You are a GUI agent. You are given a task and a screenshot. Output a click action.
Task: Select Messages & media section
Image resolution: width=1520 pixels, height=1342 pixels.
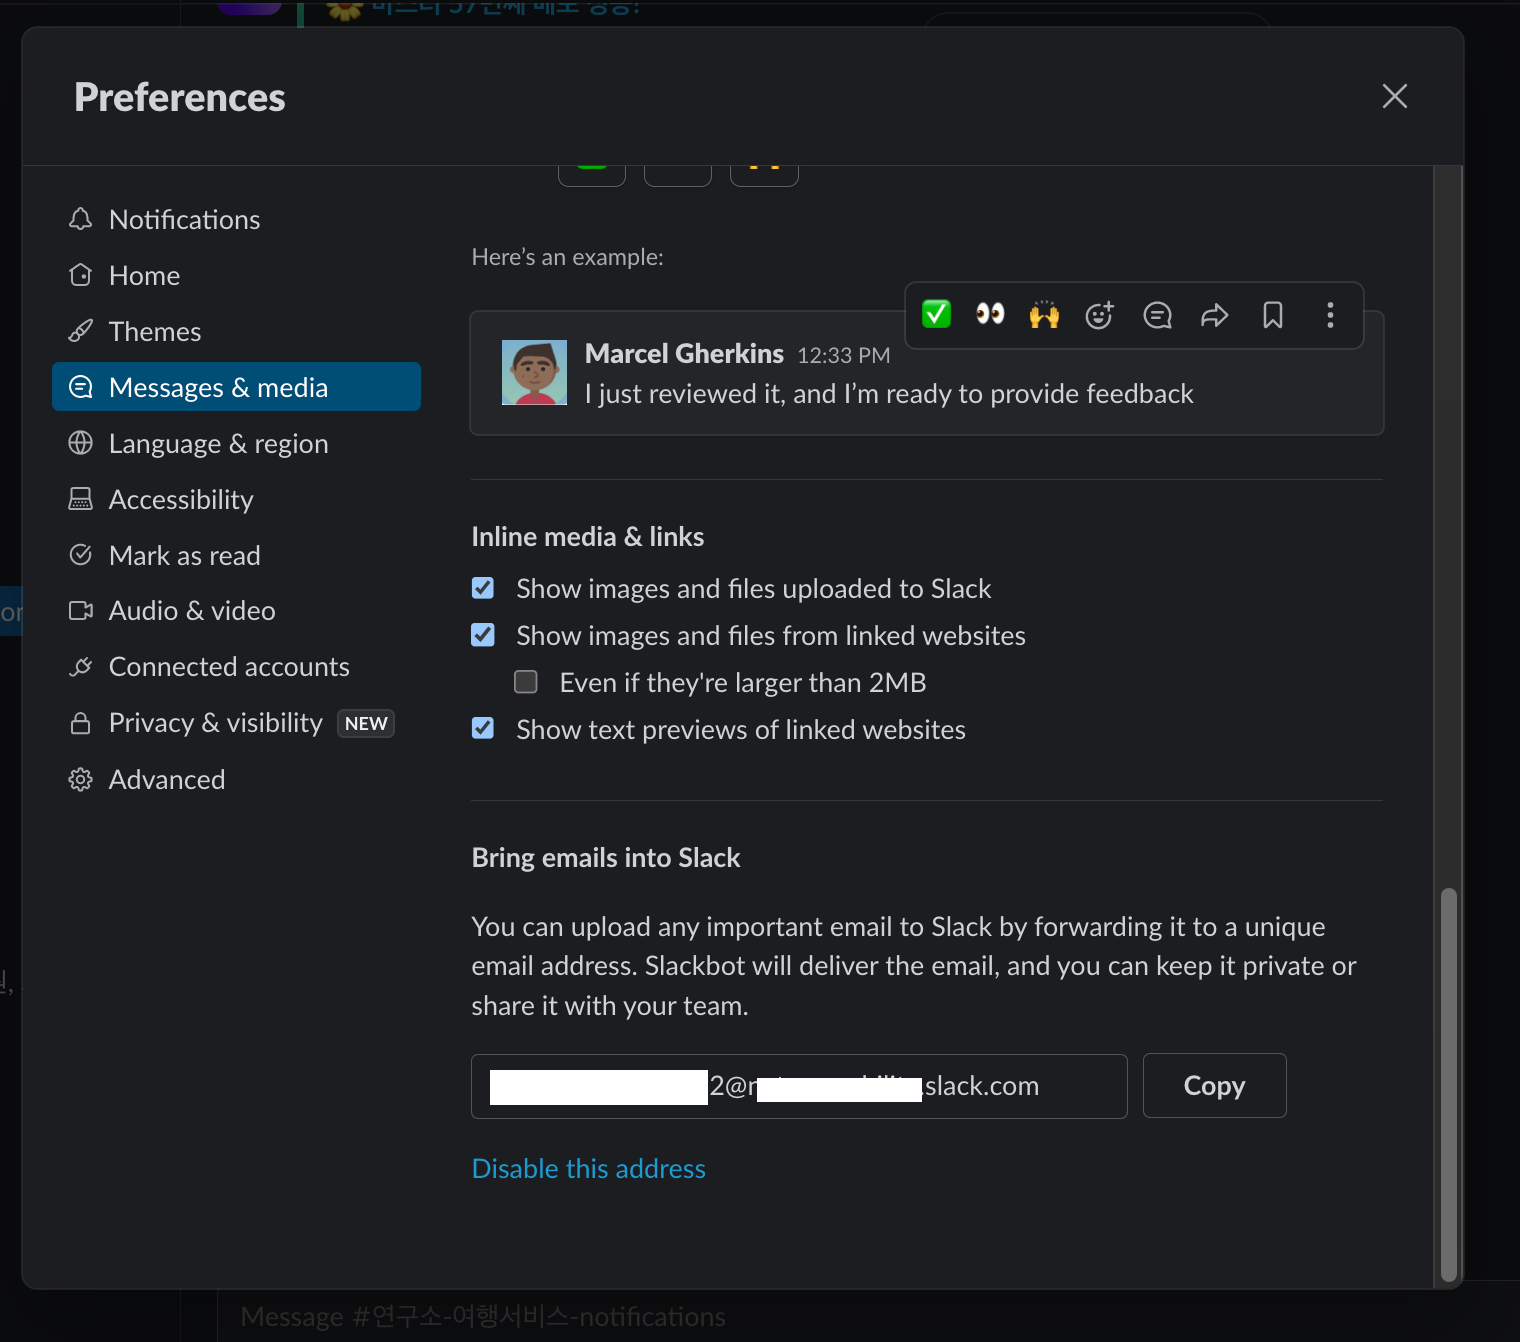tap(236, 387)
